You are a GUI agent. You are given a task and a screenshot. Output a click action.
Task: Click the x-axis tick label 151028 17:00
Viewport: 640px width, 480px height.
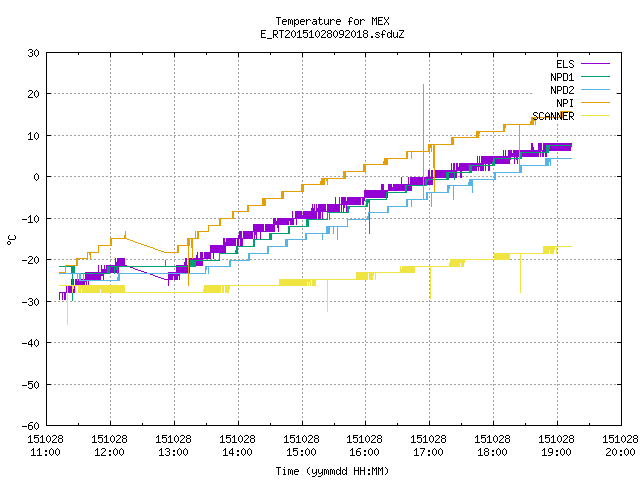click(x=429, y=446)
